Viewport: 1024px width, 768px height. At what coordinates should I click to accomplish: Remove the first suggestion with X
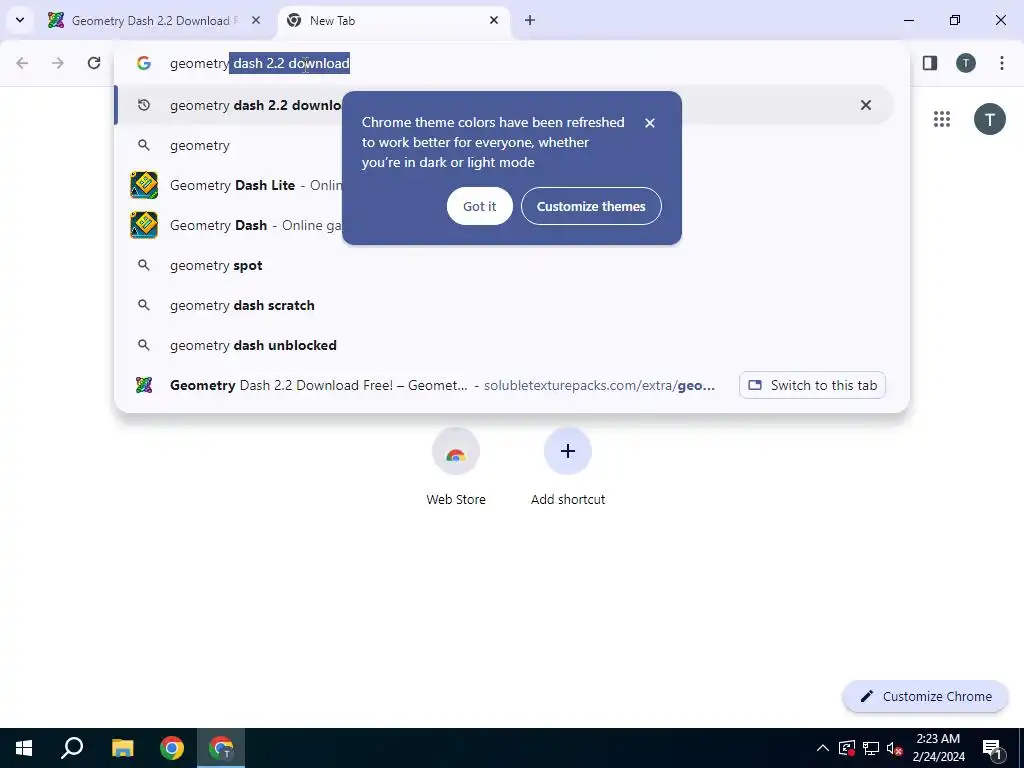coord(866,105)
